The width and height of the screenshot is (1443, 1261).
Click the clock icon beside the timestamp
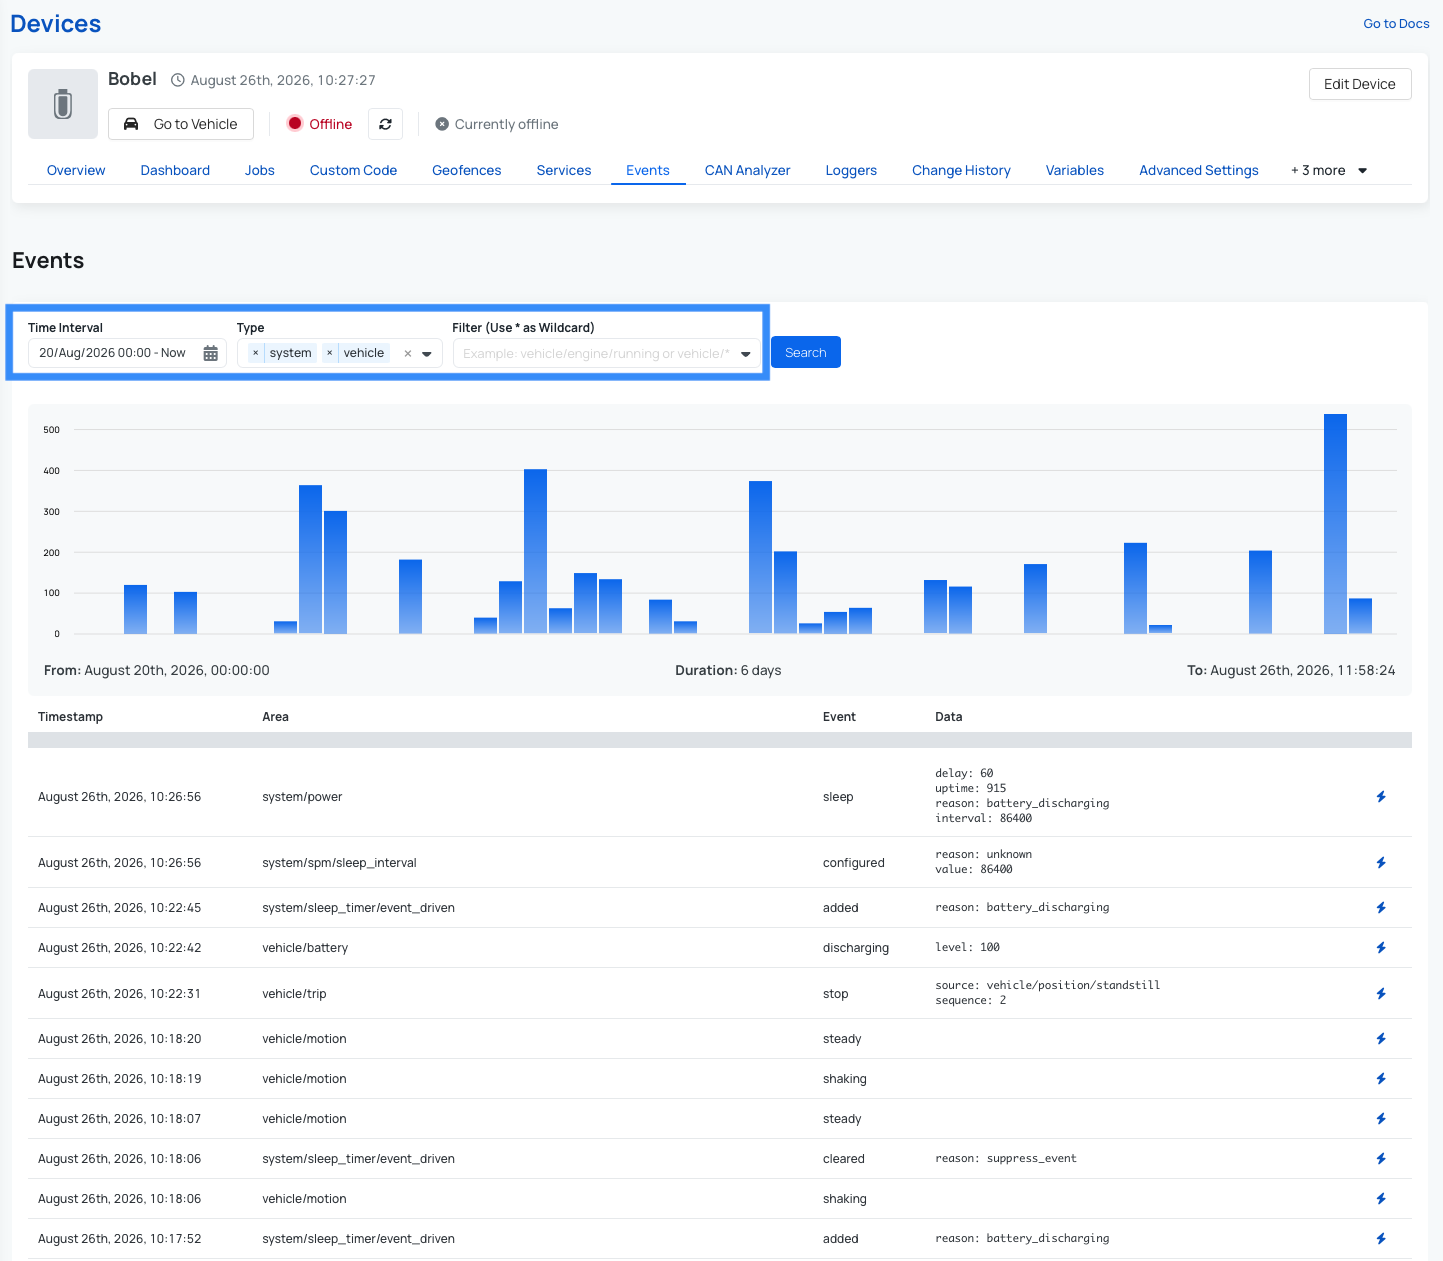click(x=178, y=80)
